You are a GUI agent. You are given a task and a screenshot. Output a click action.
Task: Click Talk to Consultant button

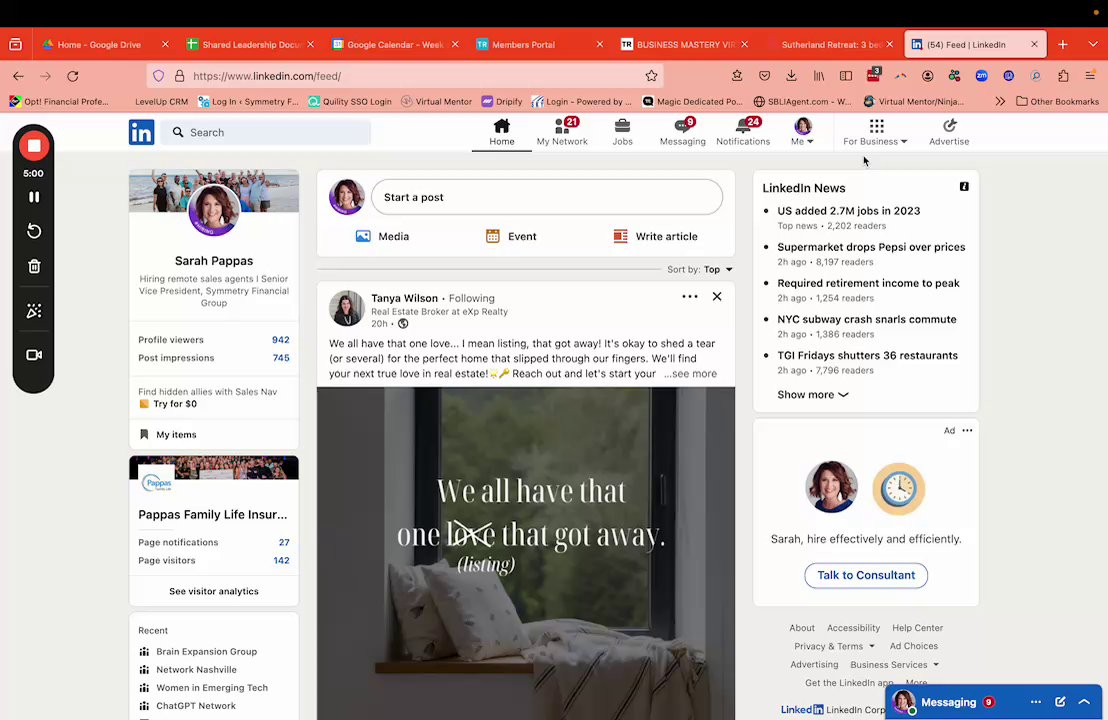[x=866, y=575]
